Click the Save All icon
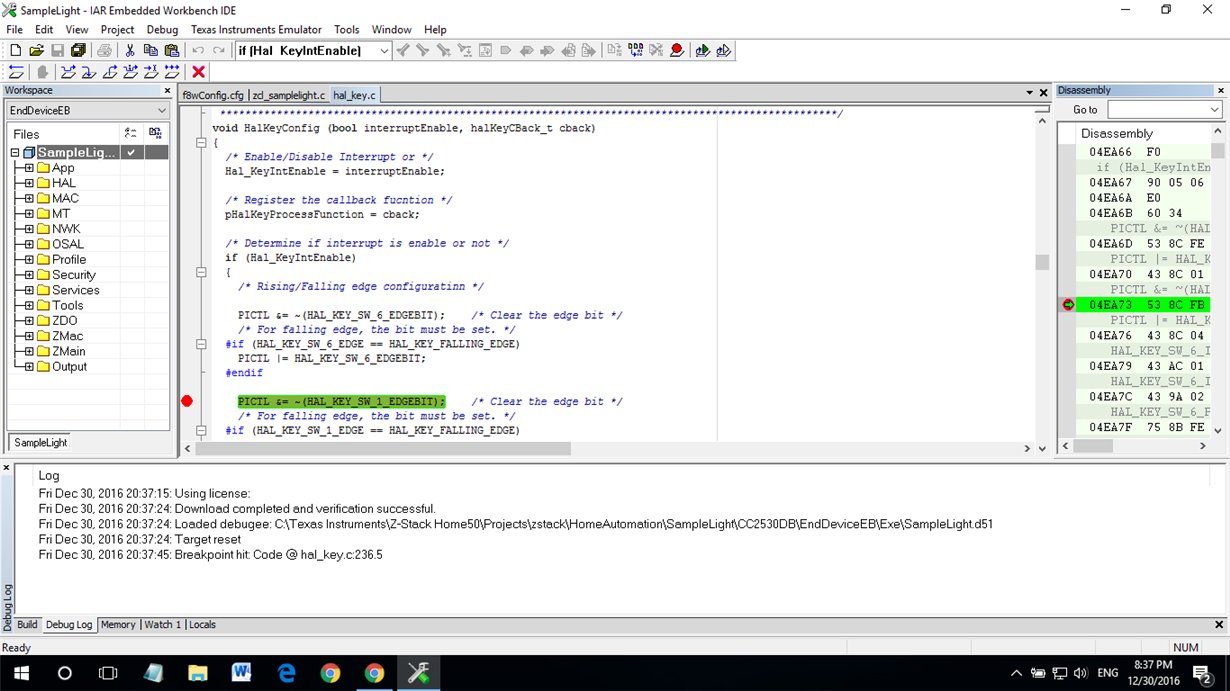Image resolution: width=1230 pixels, height=691 pixels. point(78,50)
